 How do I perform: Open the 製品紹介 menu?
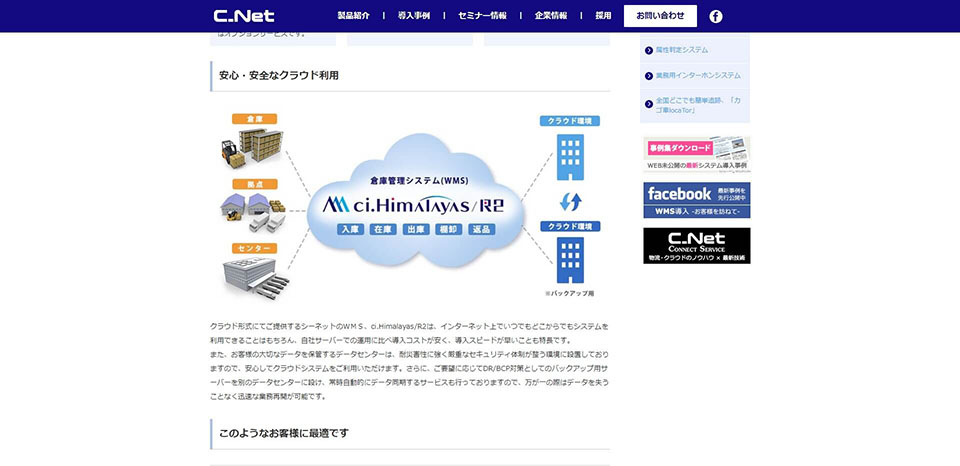click(353, 16)
